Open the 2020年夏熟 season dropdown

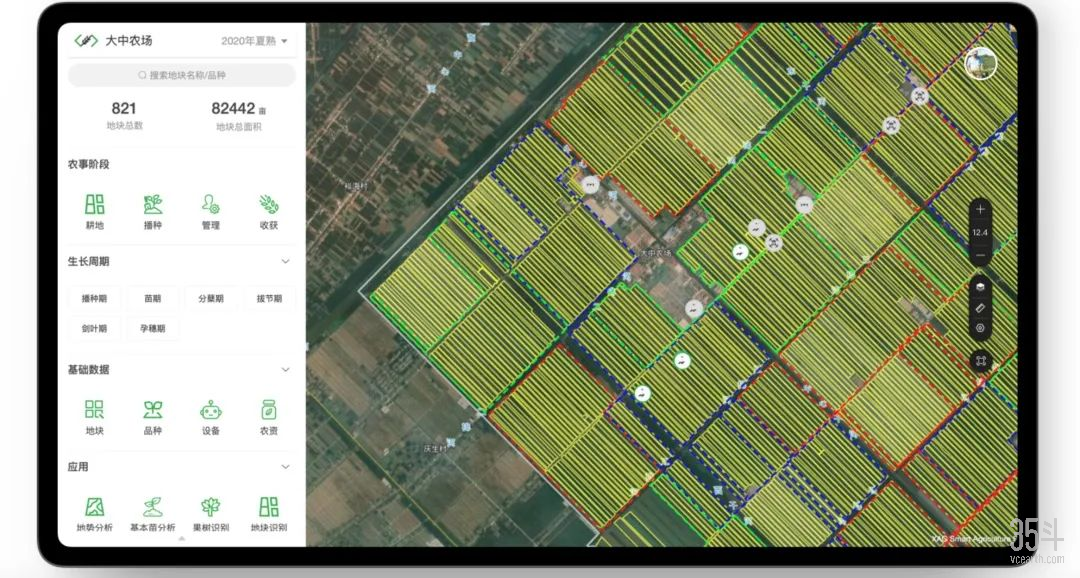[x=253, y=41]
